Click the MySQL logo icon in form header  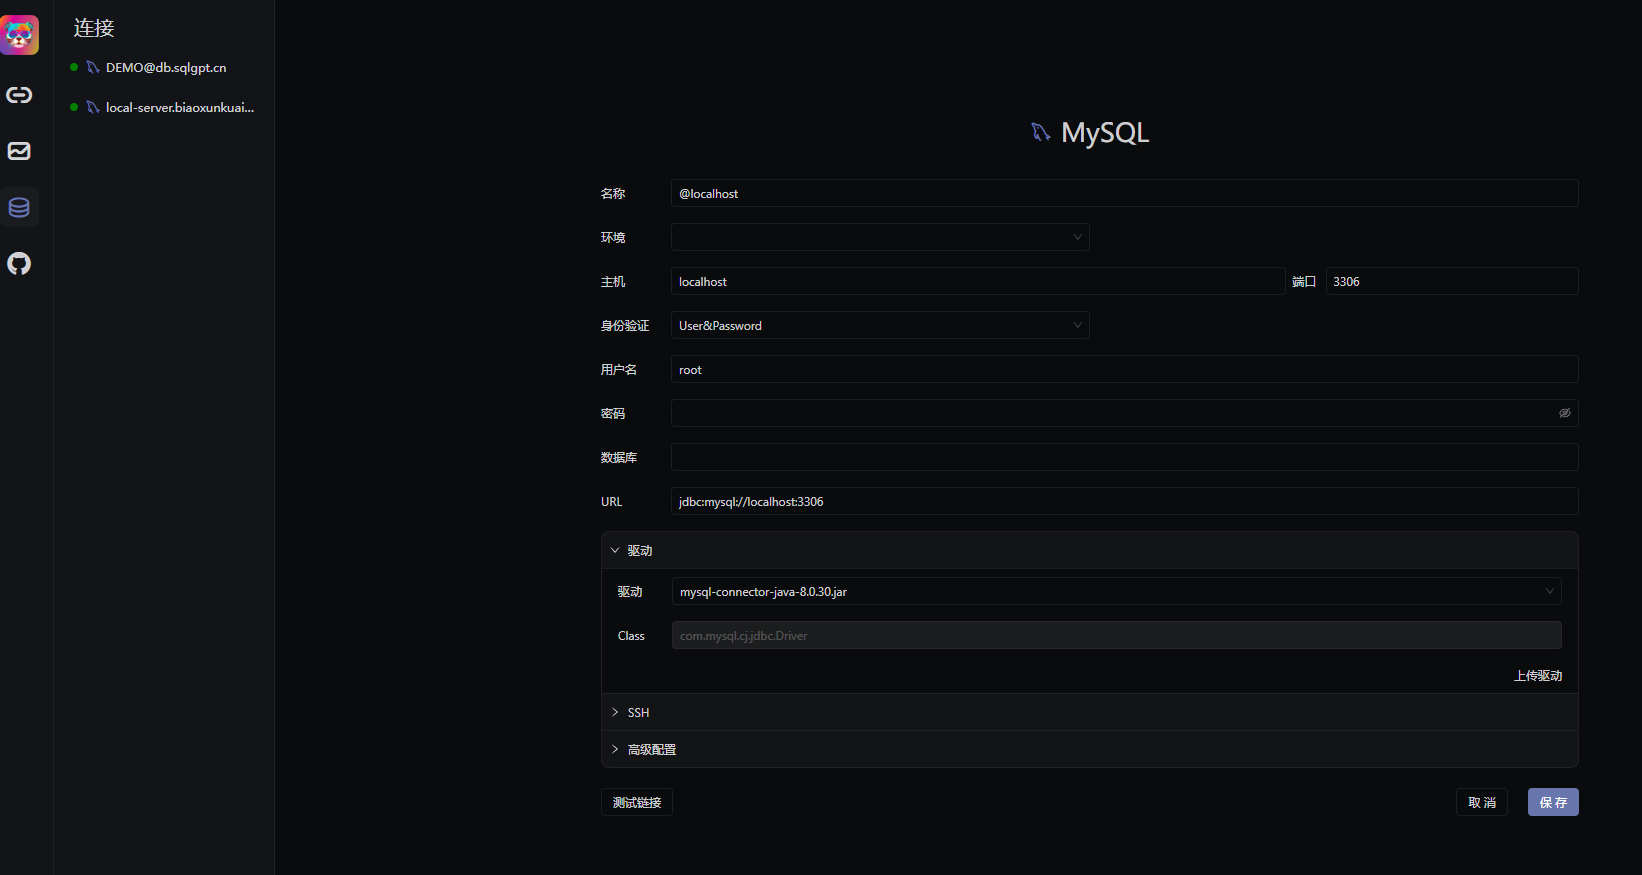tap(1041, 132)
